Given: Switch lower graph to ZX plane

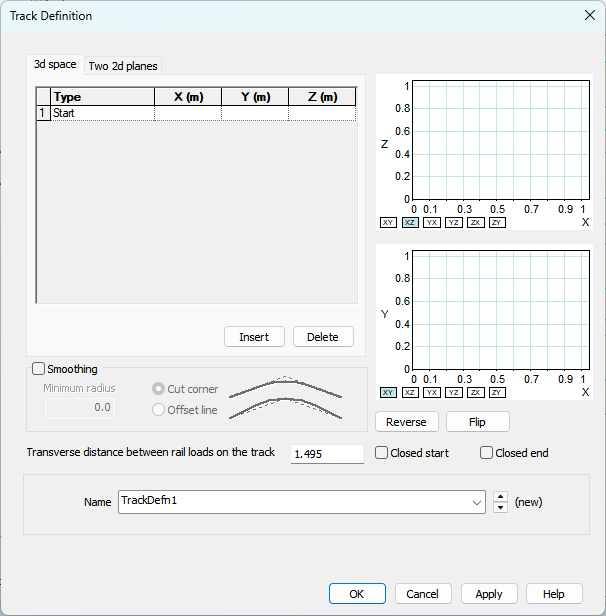Looking at the screenshot, I should point(476,393).
